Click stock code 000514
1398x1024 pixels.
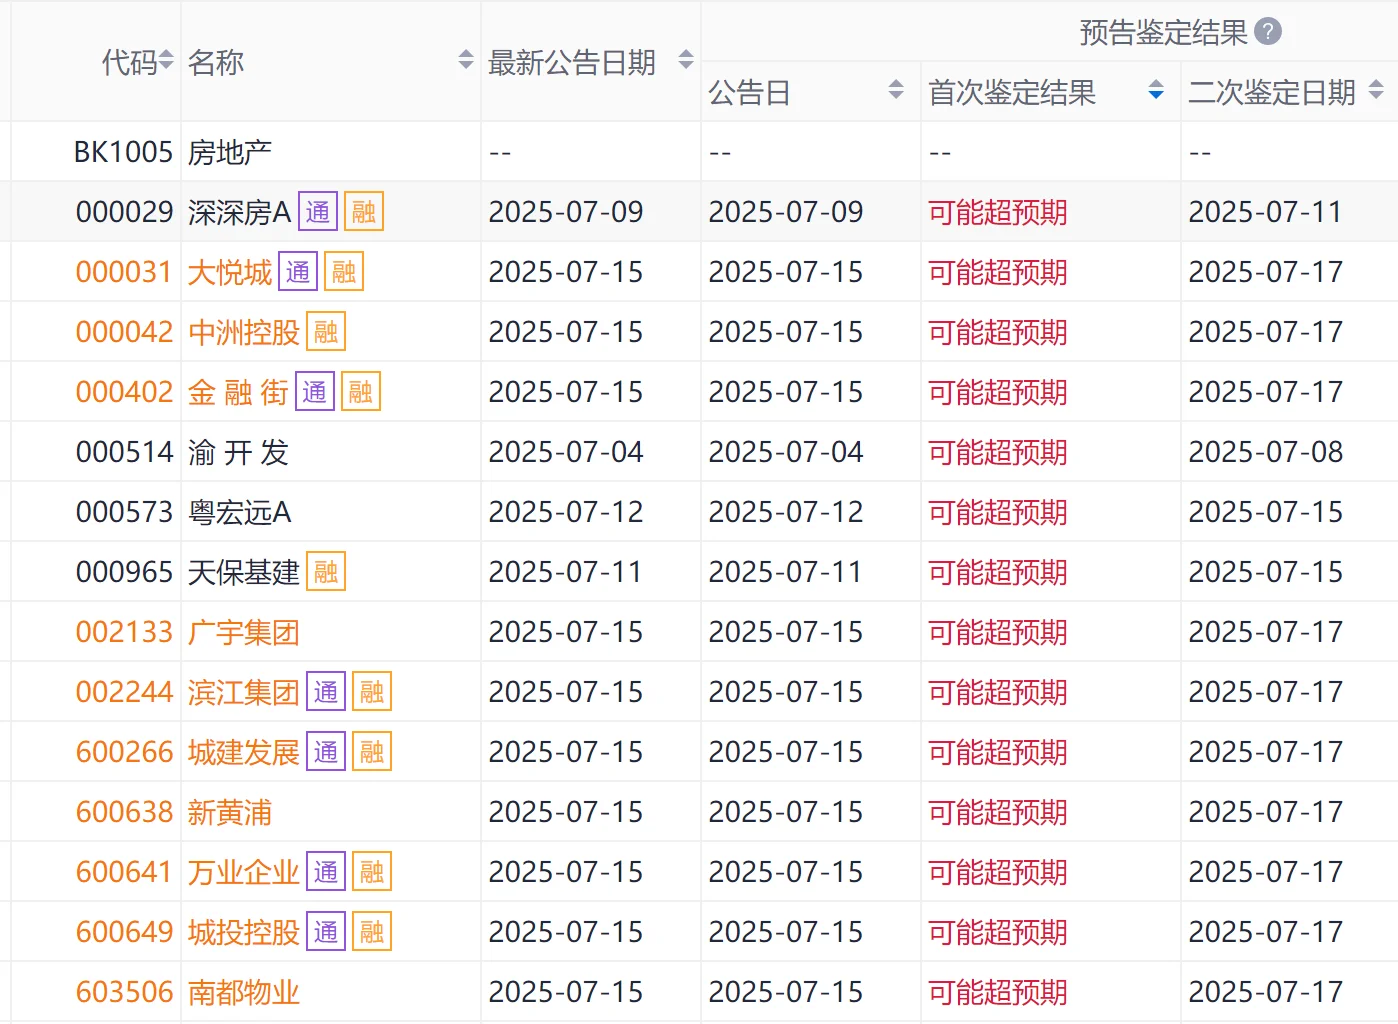tap(124, 452)
